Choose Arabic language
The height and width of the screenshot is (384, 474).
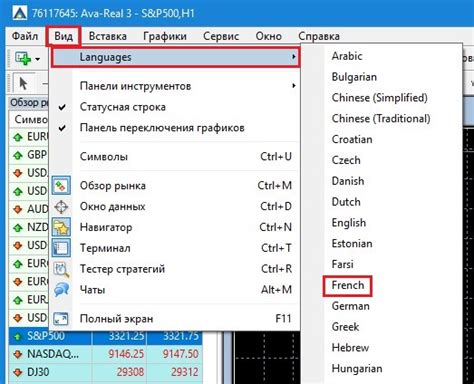tap(347, 56)
